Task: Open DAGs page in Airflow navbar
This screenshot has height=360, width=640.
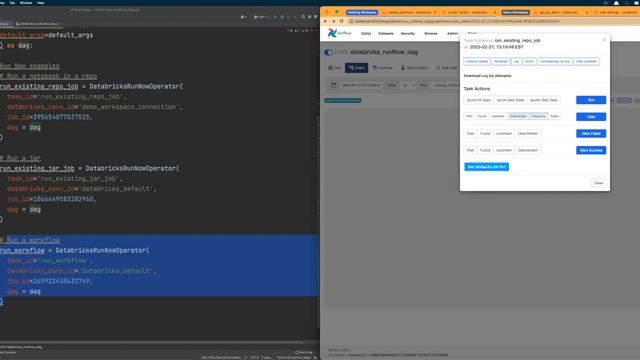Action: [x=366, y=33]
